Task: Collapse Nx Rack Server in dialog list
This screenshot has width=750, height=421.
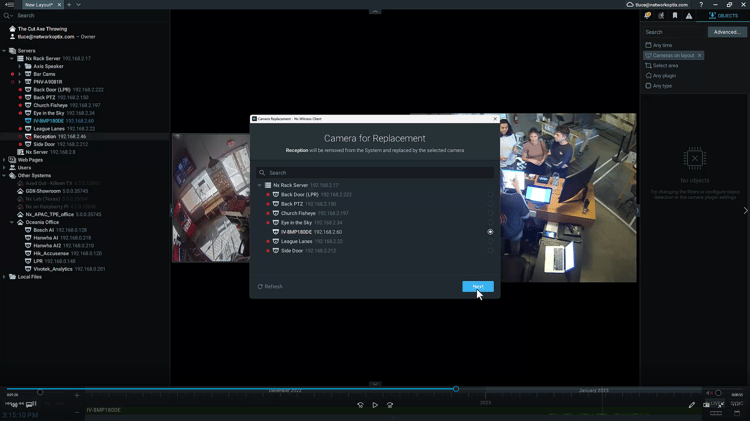Action: click(x=260, y=185)
